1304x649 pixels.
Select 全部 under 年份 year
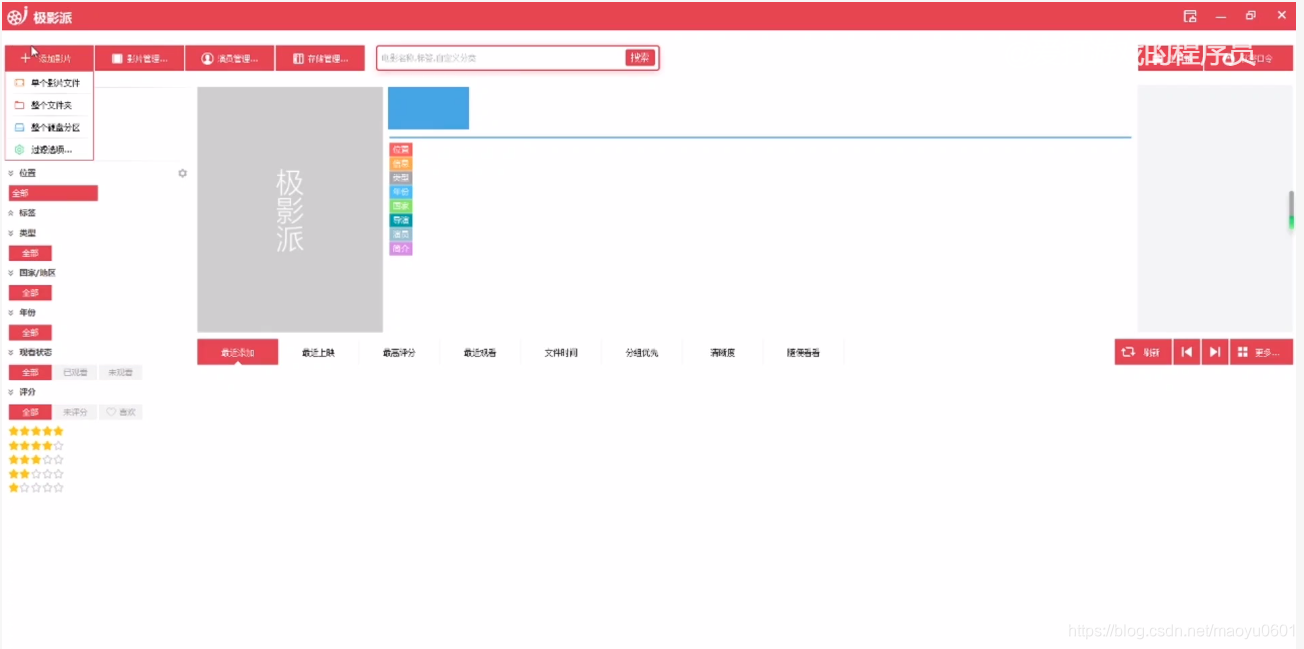tap(30, 333)
